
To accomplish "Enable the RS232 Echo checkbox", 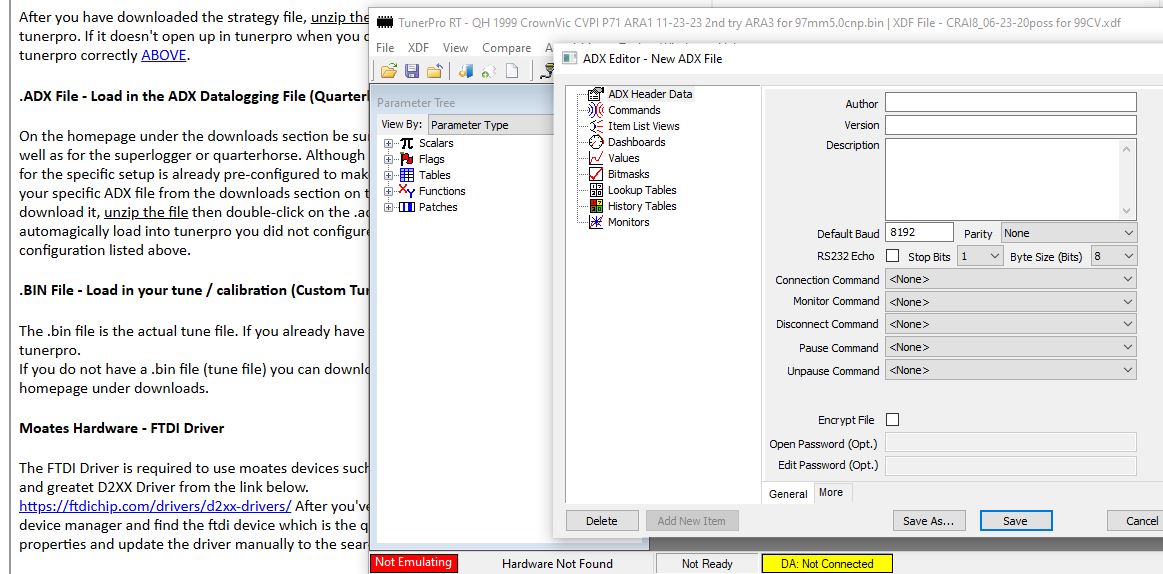I will click(x=892, y=257).
